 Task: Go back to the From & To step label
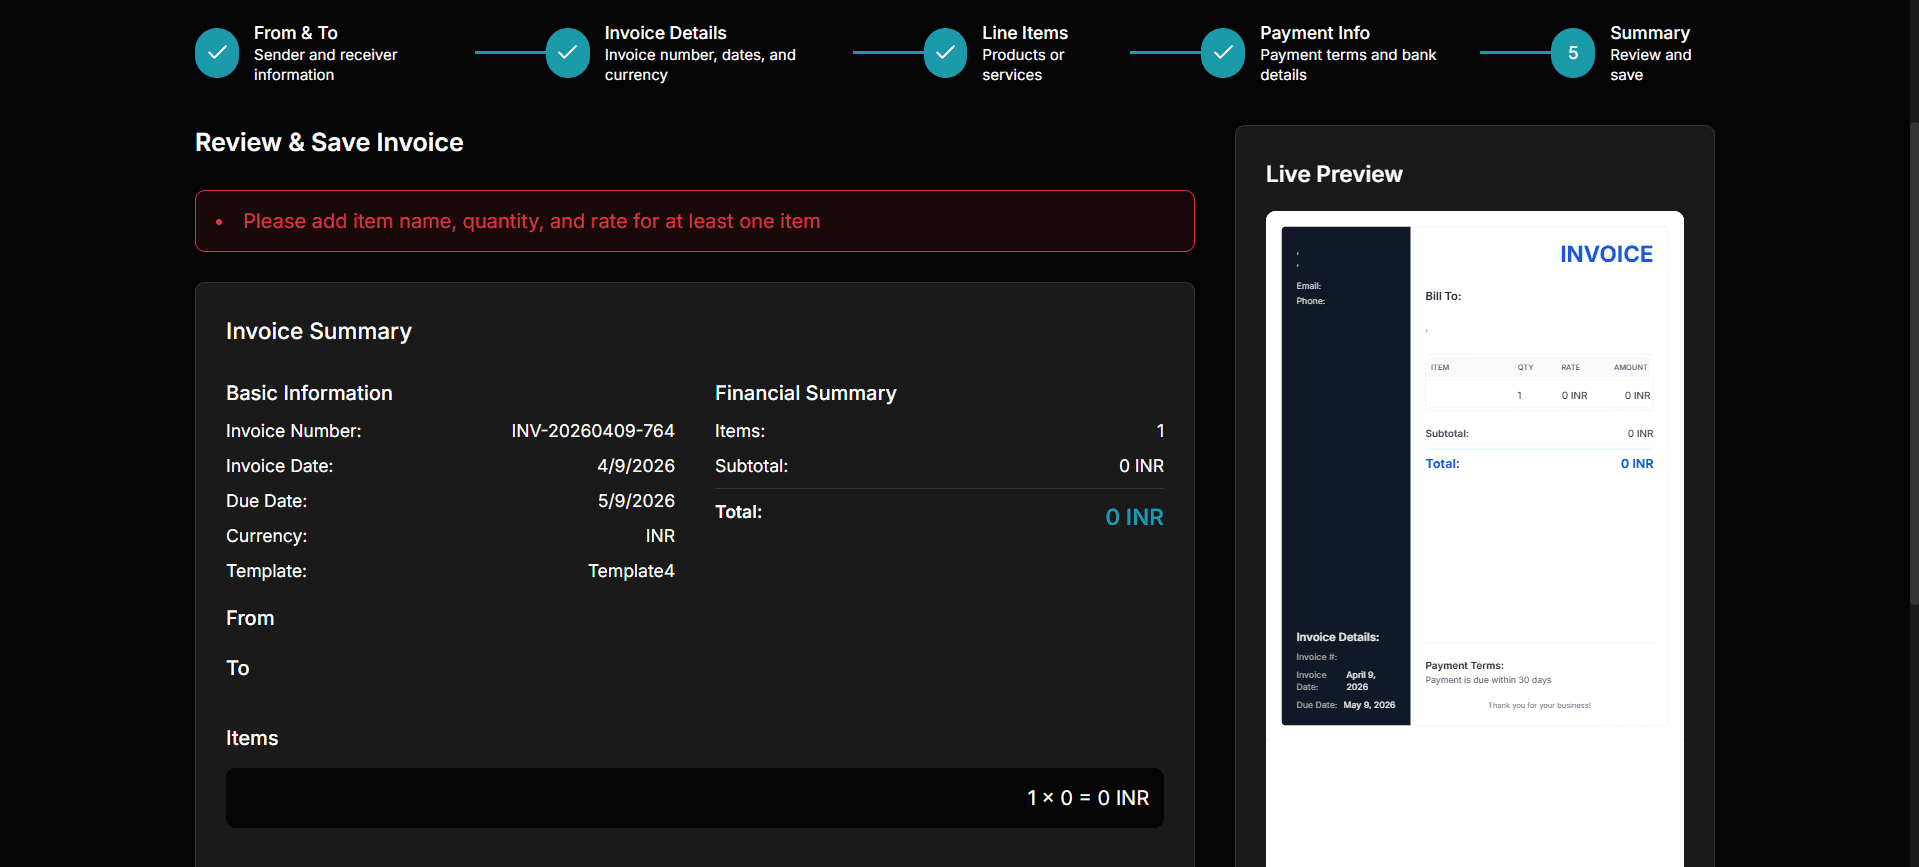tap(295, 33)
